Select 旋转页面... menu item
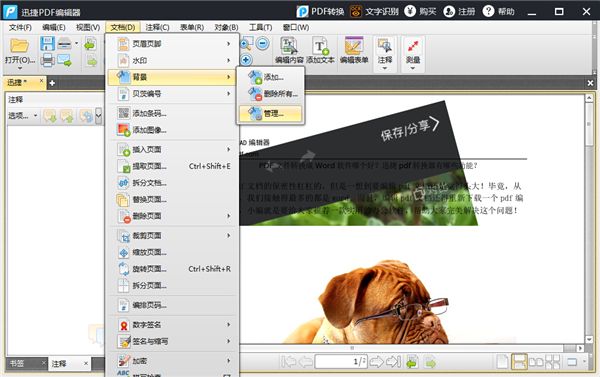Screen dimensions: 600x377 [172, 269]
